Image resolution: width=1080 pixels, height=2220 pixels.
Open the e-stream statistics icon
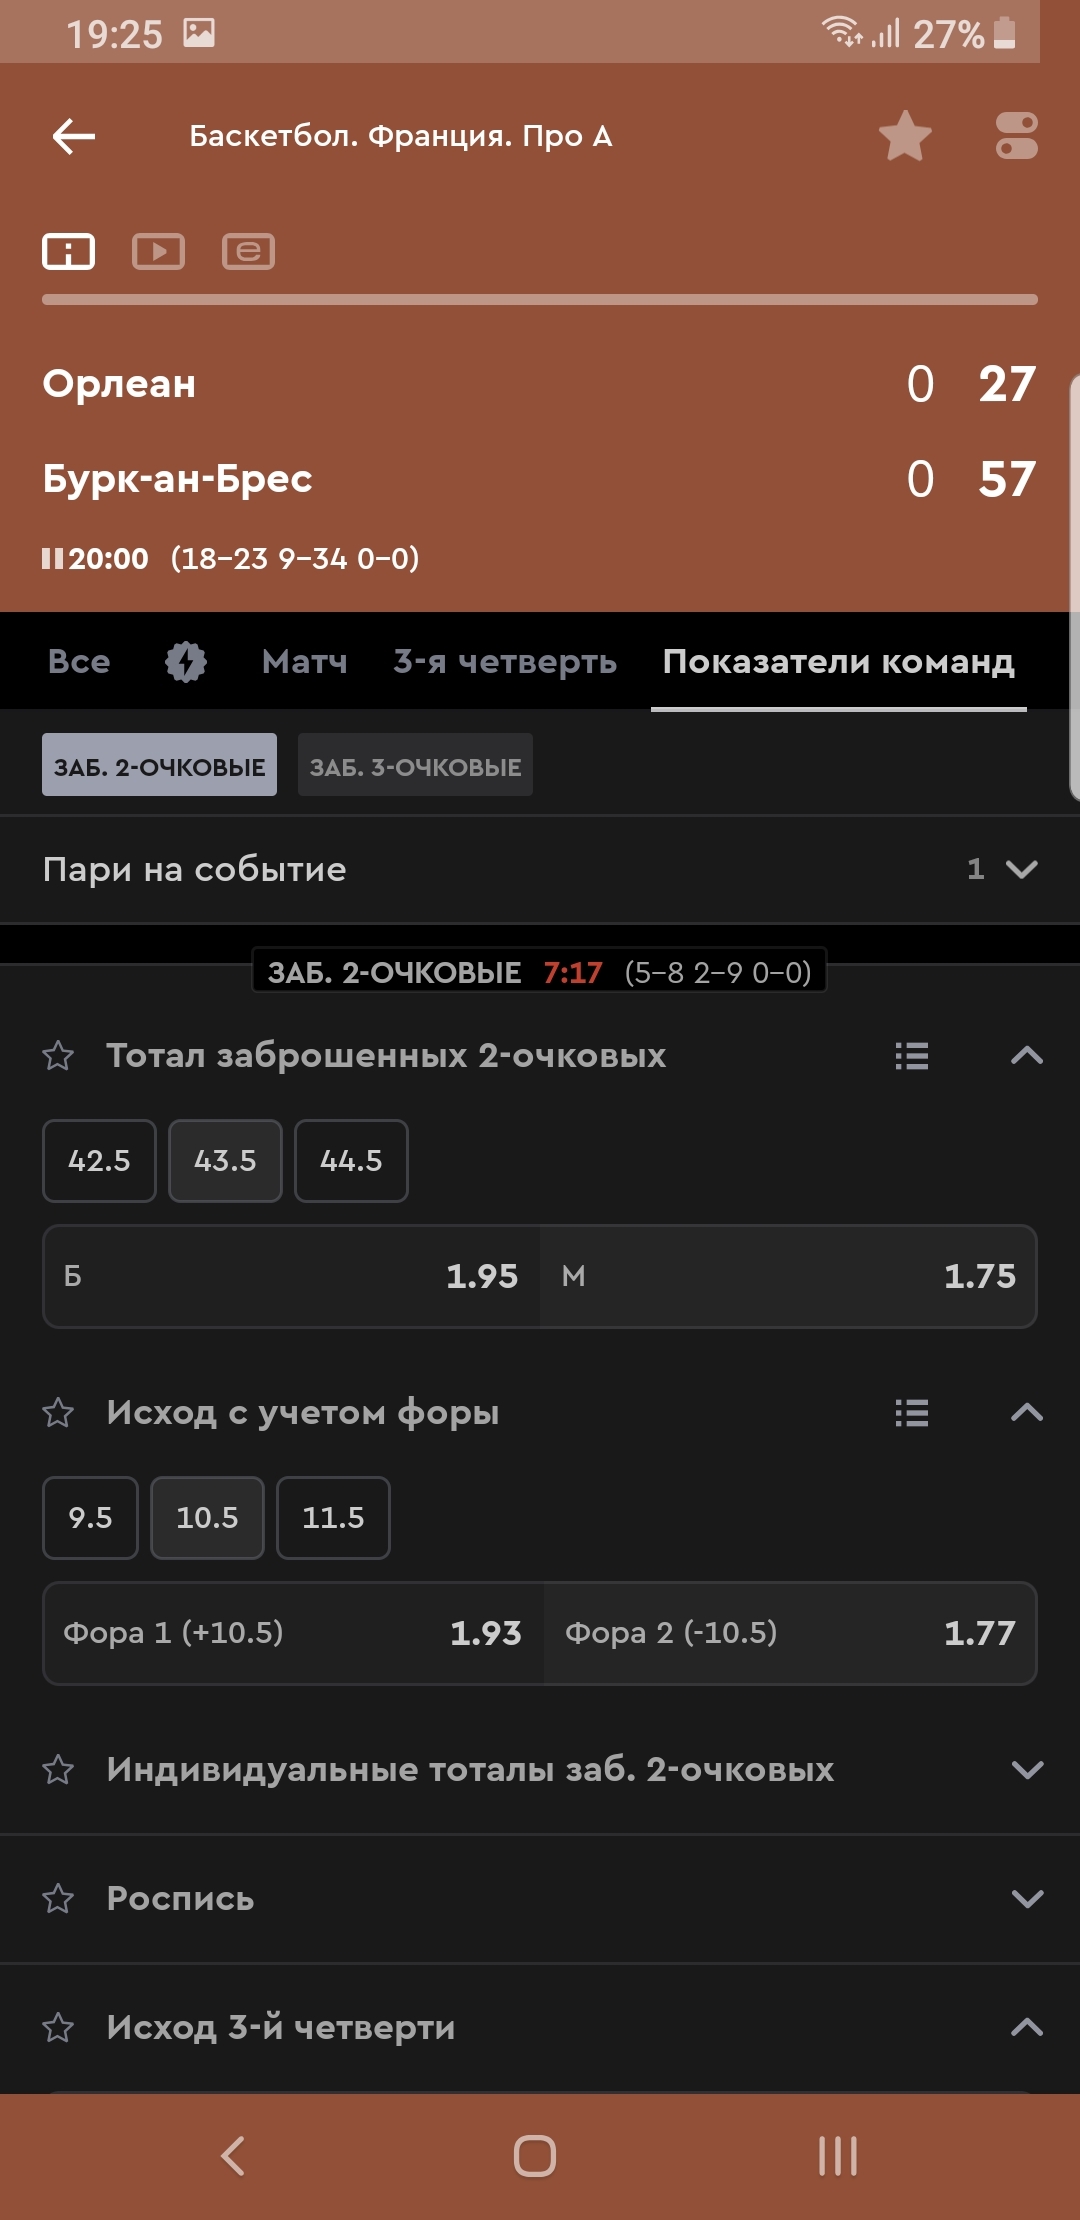coord(248,251)
